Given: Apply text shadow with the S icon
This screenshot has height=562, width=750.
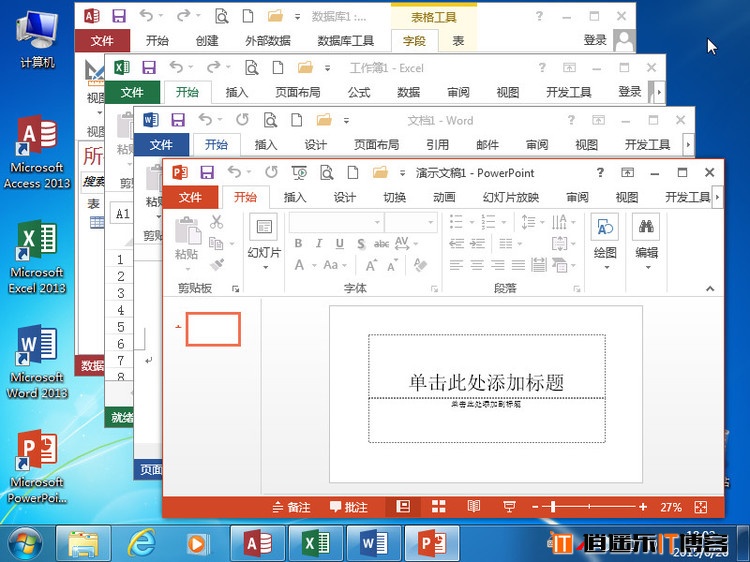Looking at the screenshot, I should coord(361,244).
